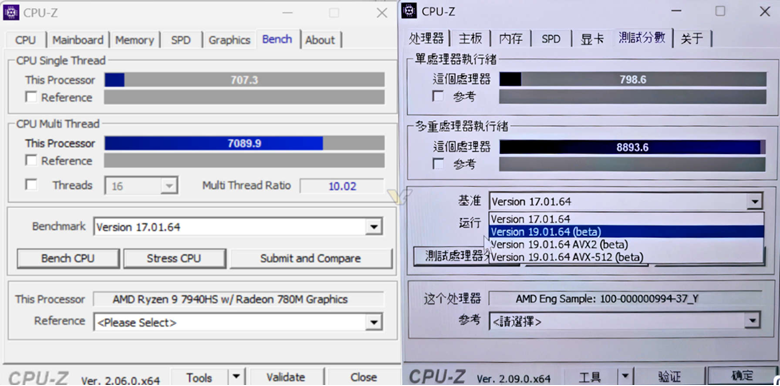Viewport: 780px width, 386px height.
Task: Click Ver. 2.06.0.x64 version text
Action: click(120, 381)
